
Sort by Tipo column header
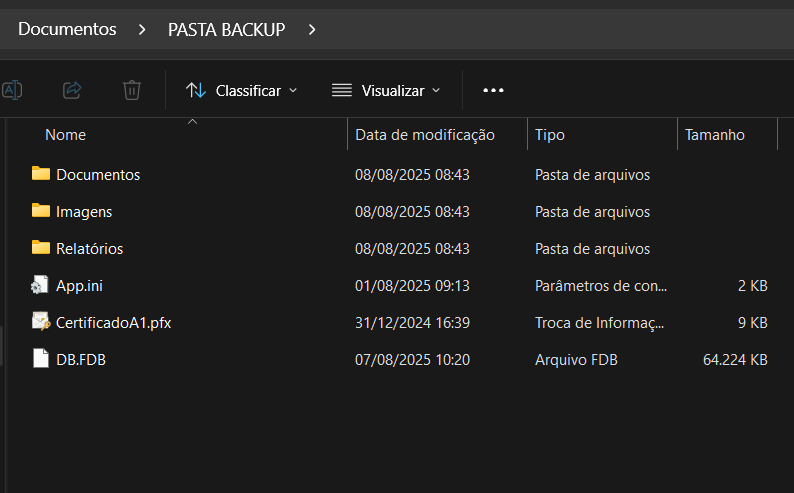(550, 135)
